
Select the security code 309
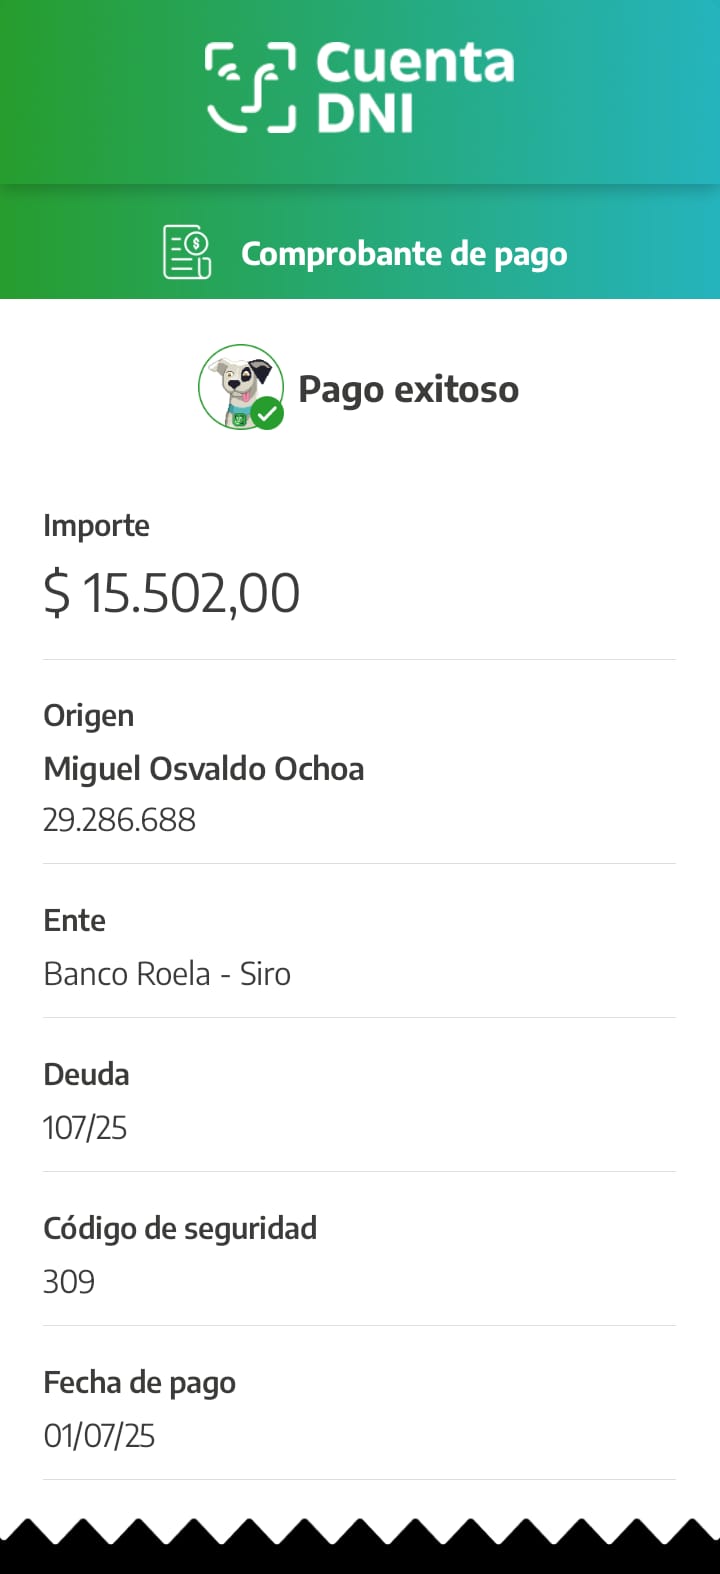pyautogui.click(x=69, y=1282)
